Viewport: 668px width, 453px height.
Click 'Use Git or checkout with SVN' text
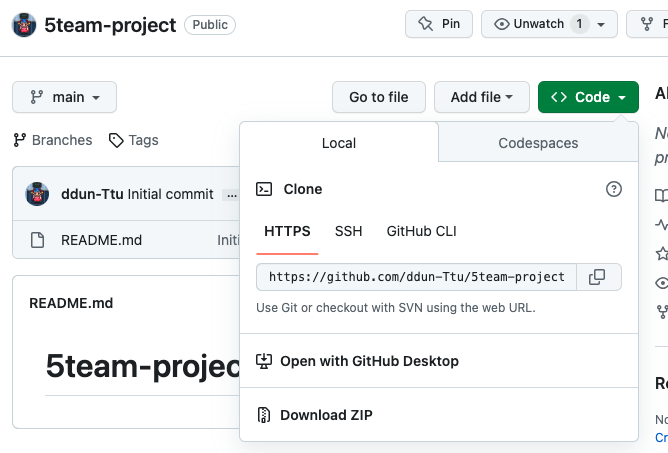click(x=396, y=308)
